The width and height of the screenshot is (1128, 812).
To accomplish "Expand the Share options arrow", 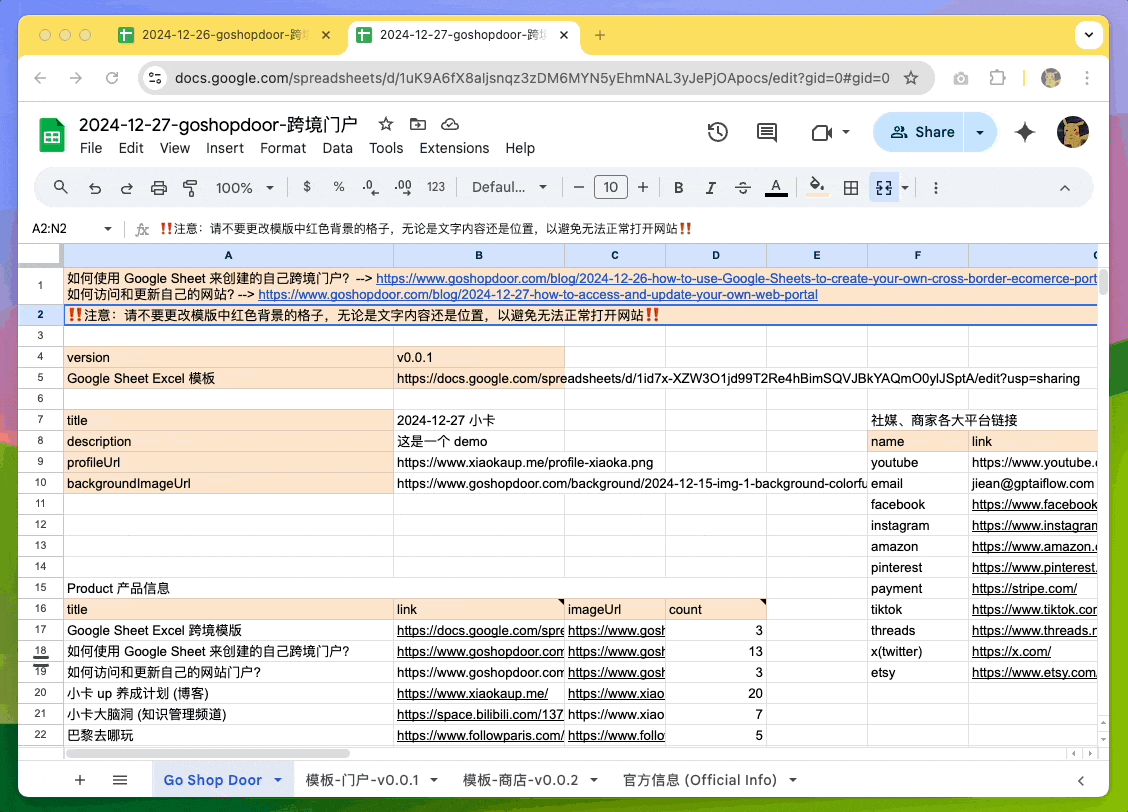I will click(x=980, y=132).
